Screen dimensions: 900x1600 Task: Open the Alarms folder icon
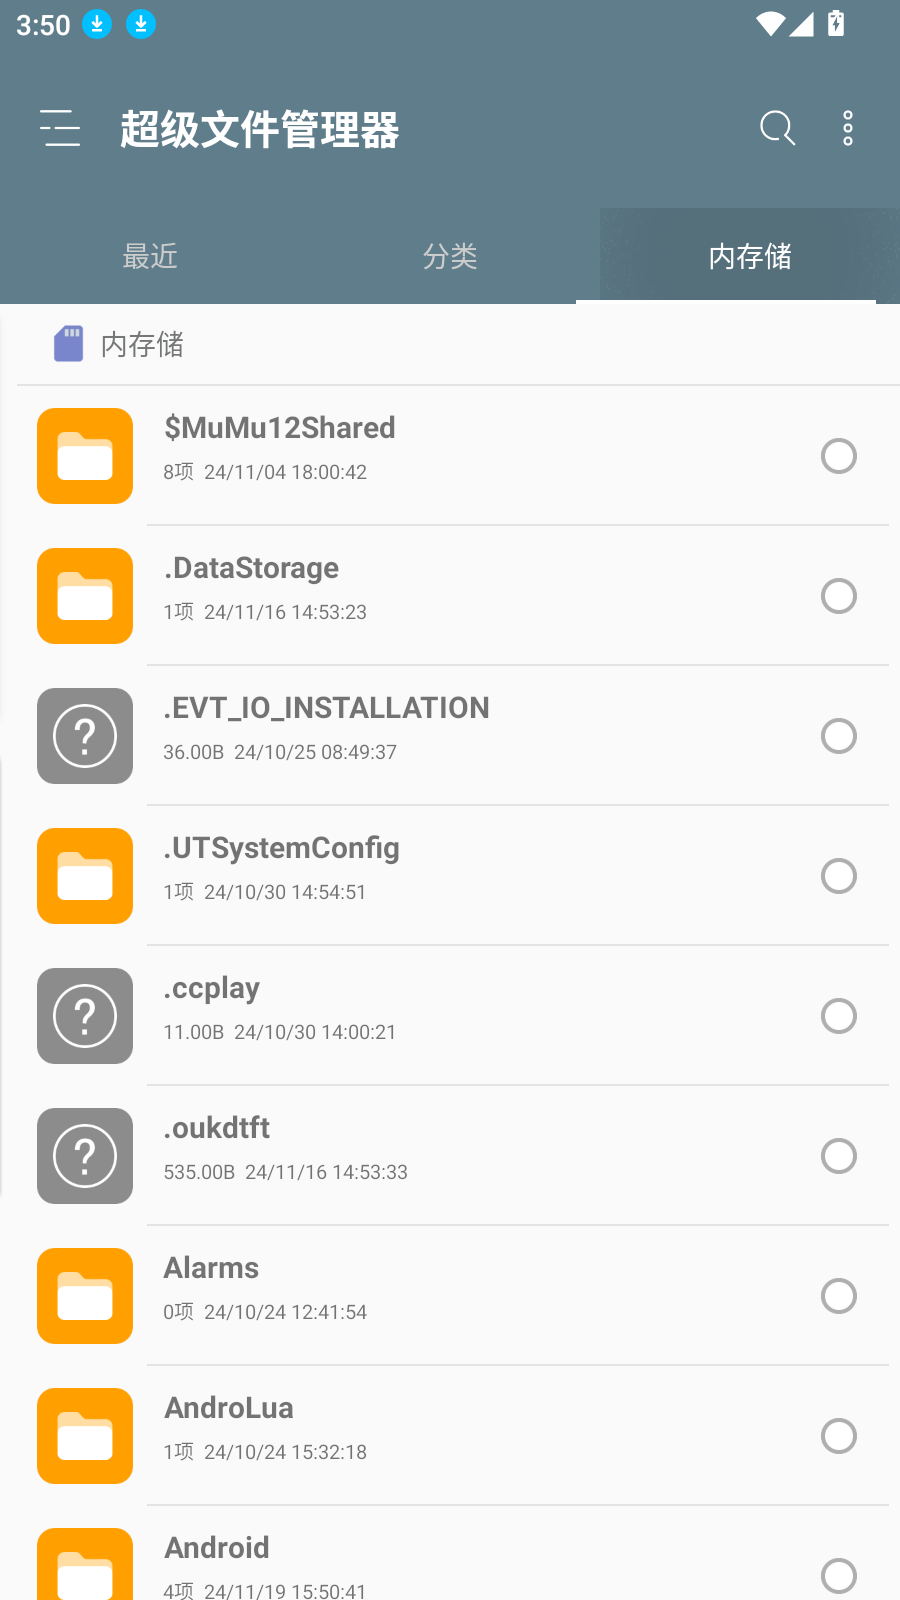coord(85,1296)
